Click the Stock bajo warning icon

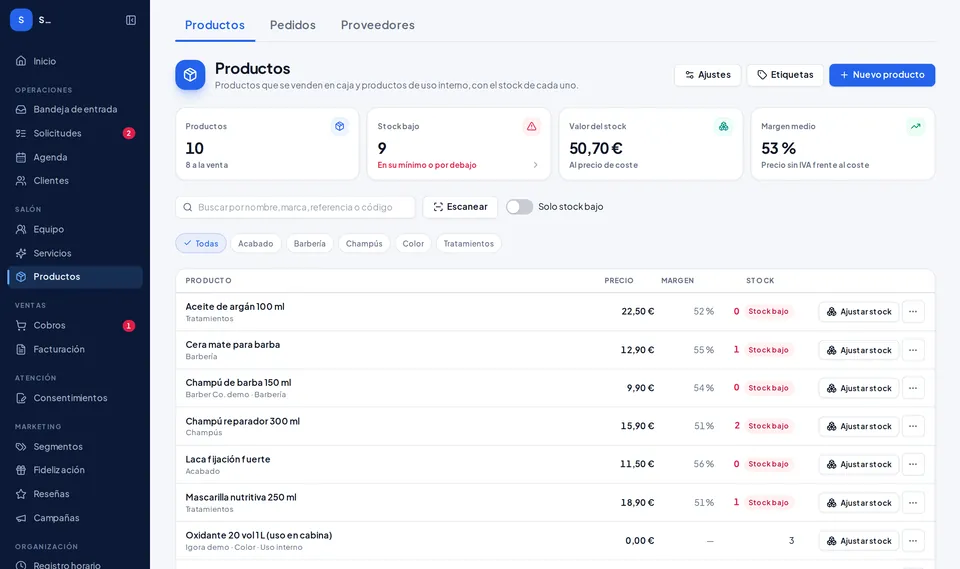click(531, 126)
